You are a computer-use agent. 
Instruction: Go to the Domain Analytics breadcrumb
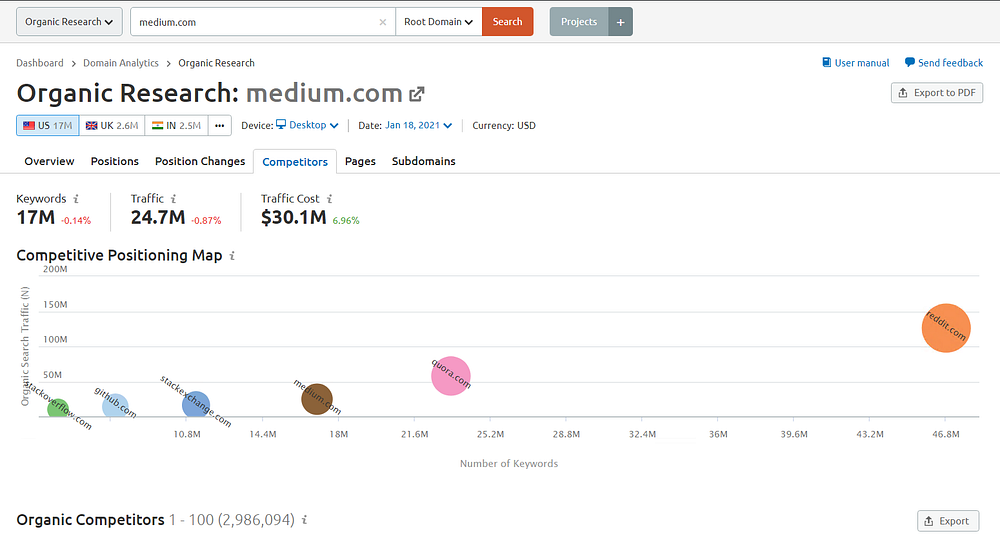pyautogui.click(x=121, y=63)
